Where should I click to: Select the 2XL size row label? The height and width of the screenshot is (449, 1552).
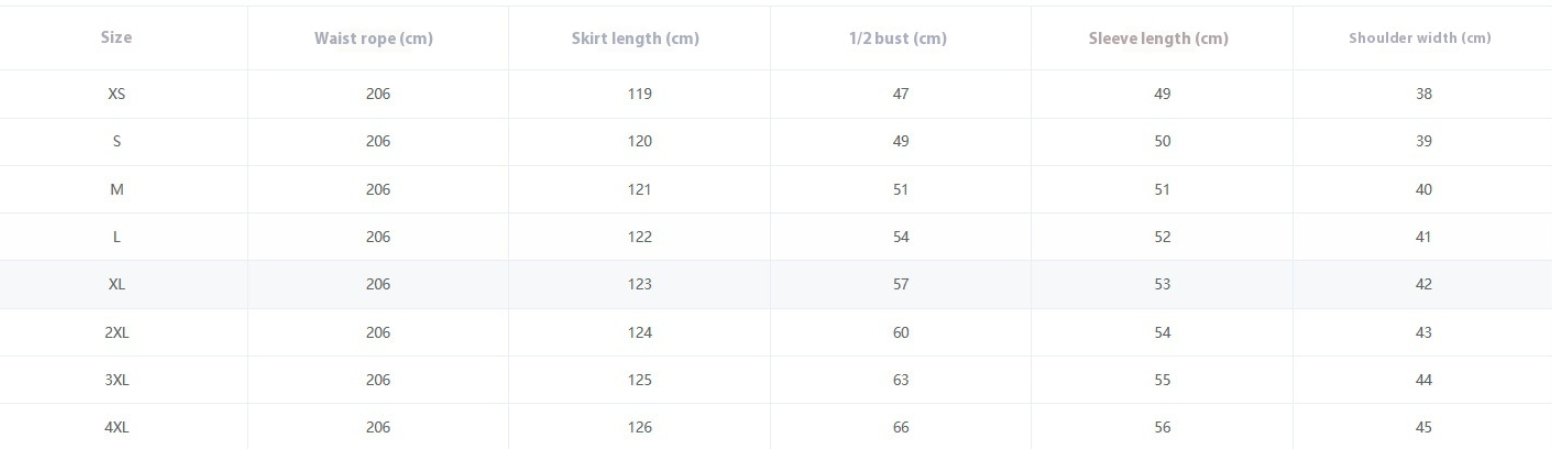117,333
